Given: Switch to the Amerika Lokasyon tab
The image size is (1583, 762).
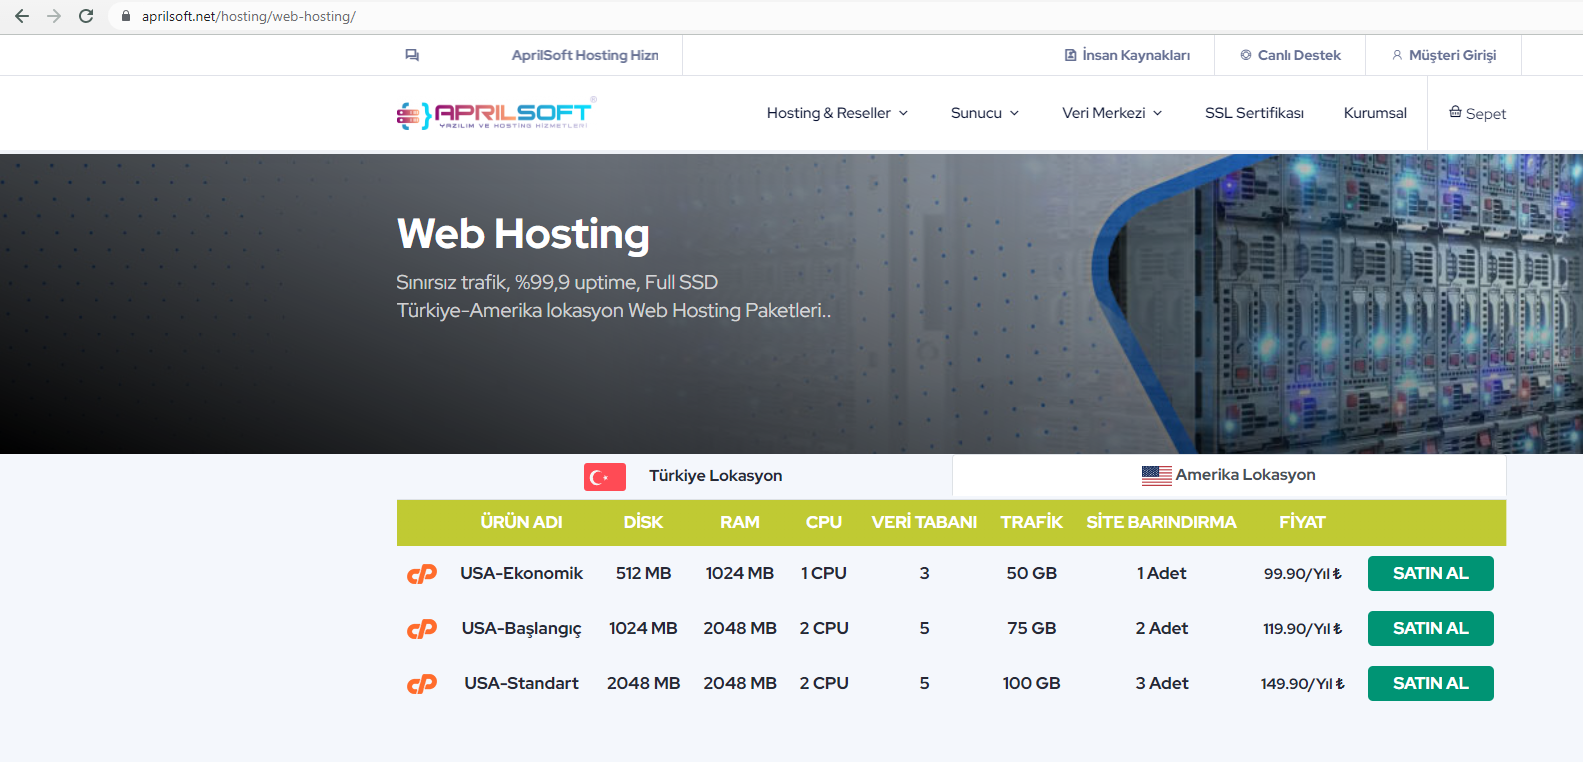Looking at the screenshot, I should (x=1229, y=475).
